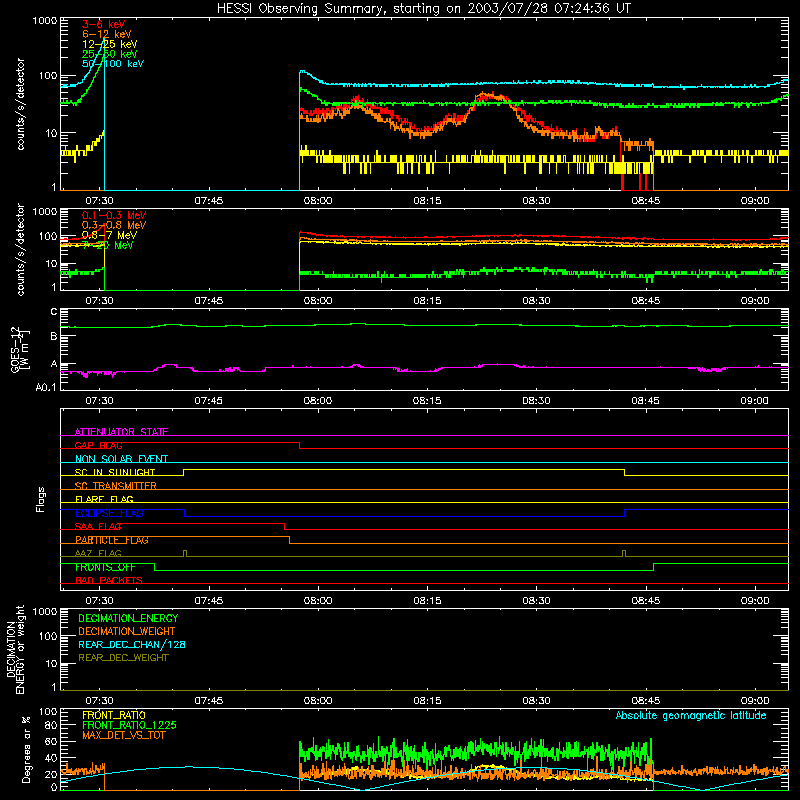The width and height of the screenshot is (800, 800).
Task: Click the FLARE_FLAG label
Action: [x=104, y=499]
